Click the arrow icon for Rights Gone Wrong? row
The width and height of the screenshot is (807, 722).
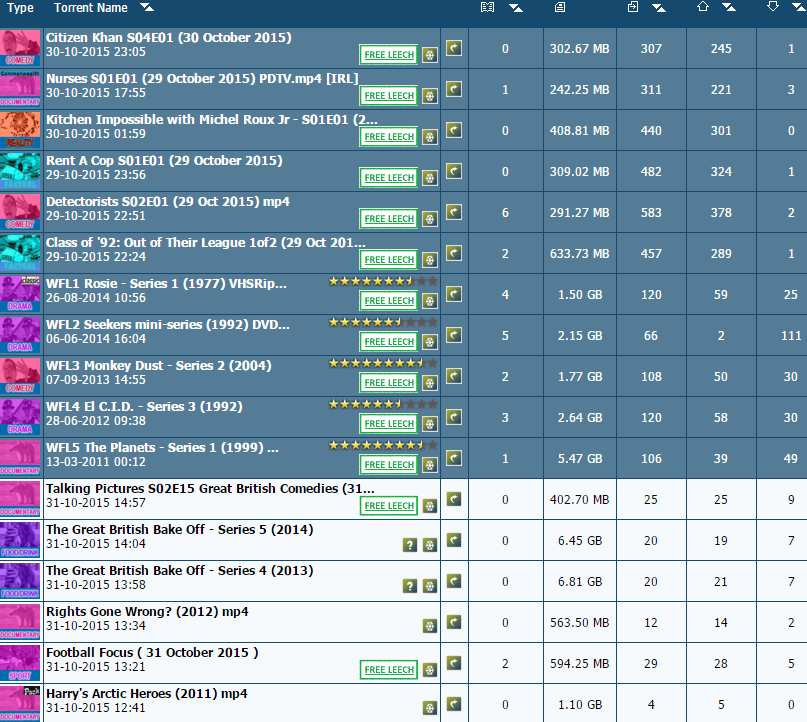(x=453, y=622)
